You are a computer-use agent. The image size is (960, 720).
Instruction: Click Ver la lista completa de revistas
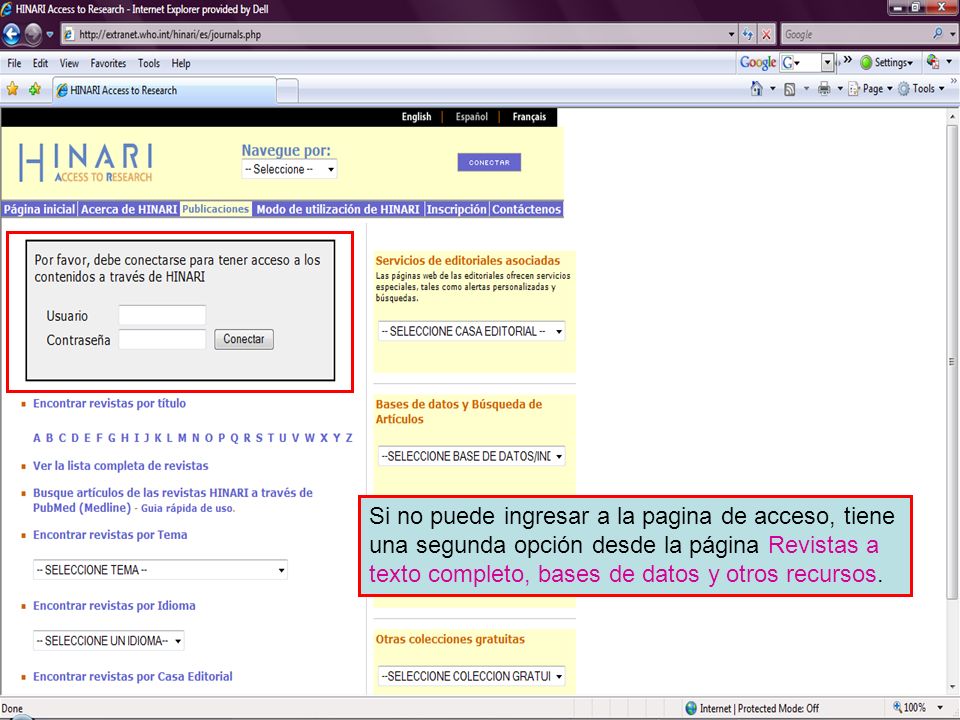click(121, 466)
